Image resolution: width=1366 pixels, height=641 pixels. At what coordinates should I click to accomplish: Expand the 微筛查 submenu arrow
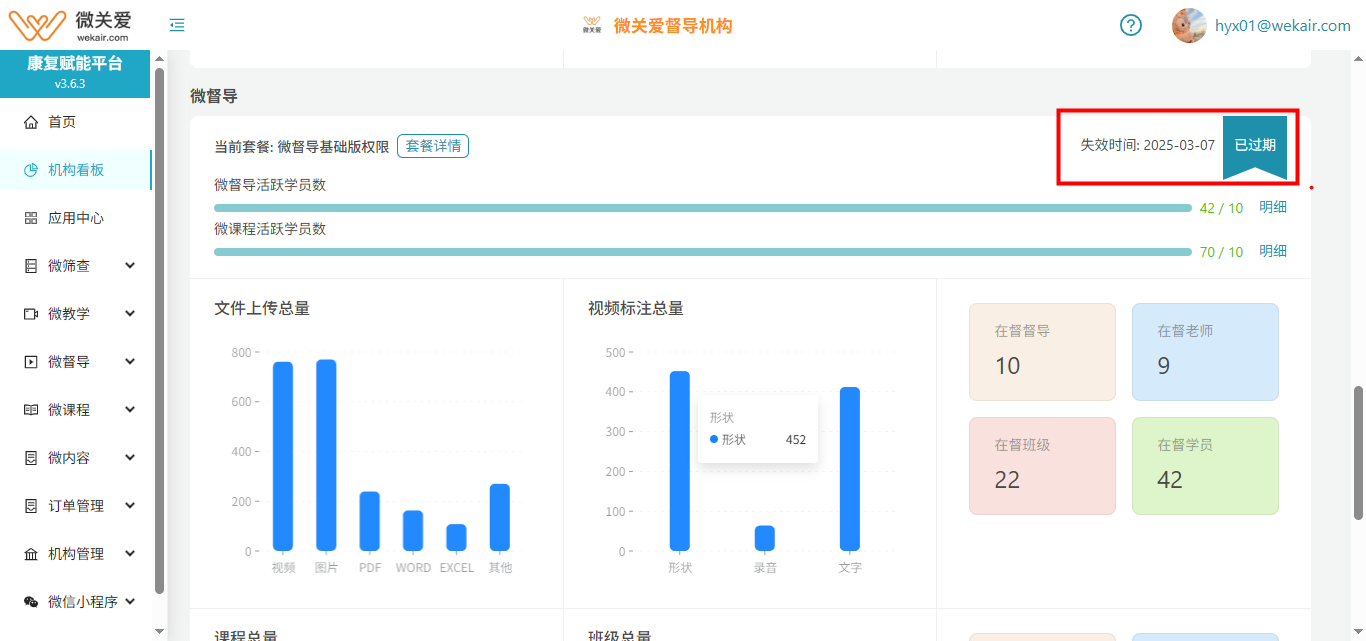(x=130, y=266)
